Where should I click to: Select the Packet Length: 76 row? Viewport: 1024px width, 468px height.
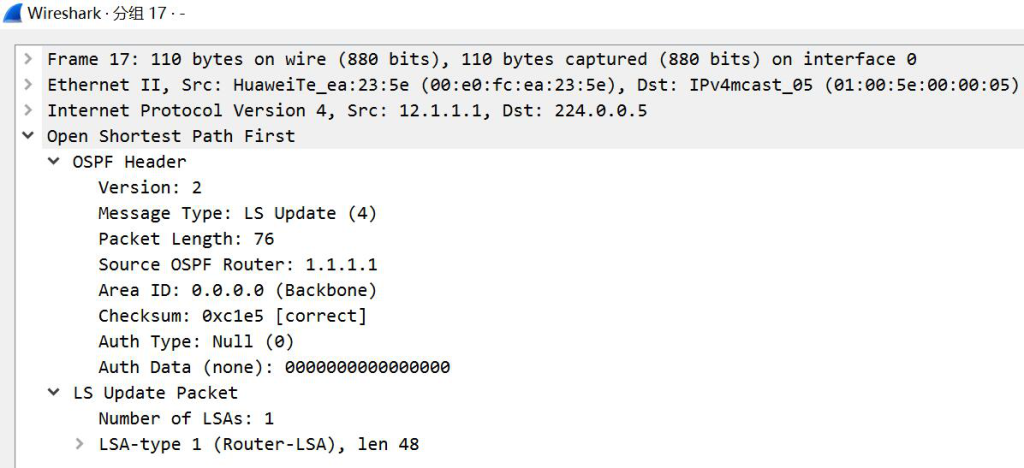[x=186, y=239]
